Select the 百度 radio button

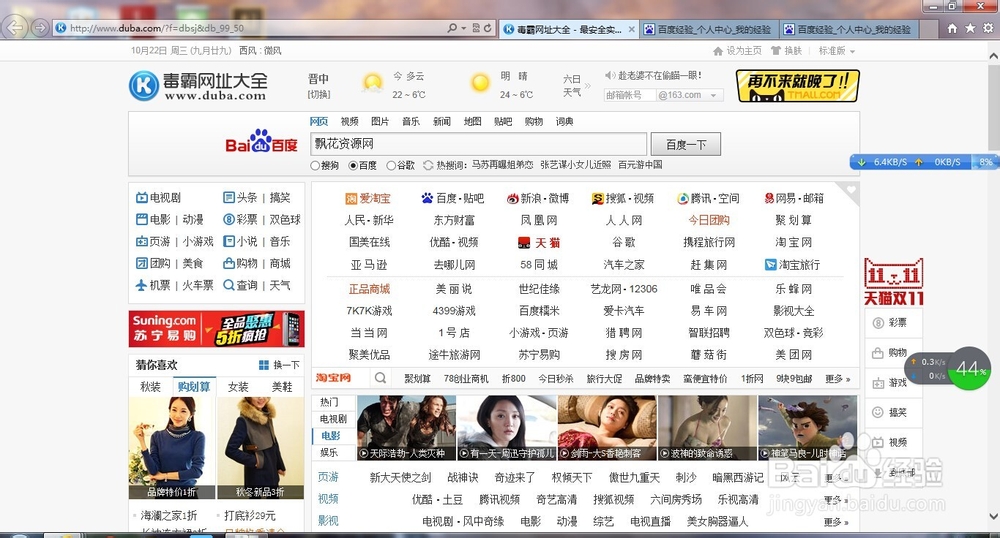point(353,166)
